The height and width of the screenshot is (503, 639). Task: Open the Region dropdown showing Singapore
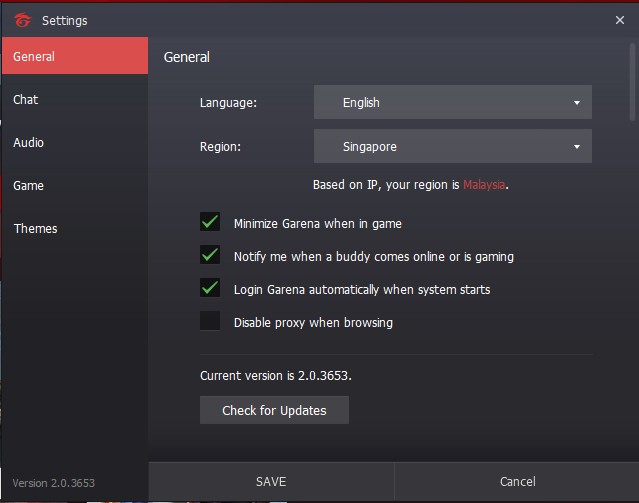(452, 147)
